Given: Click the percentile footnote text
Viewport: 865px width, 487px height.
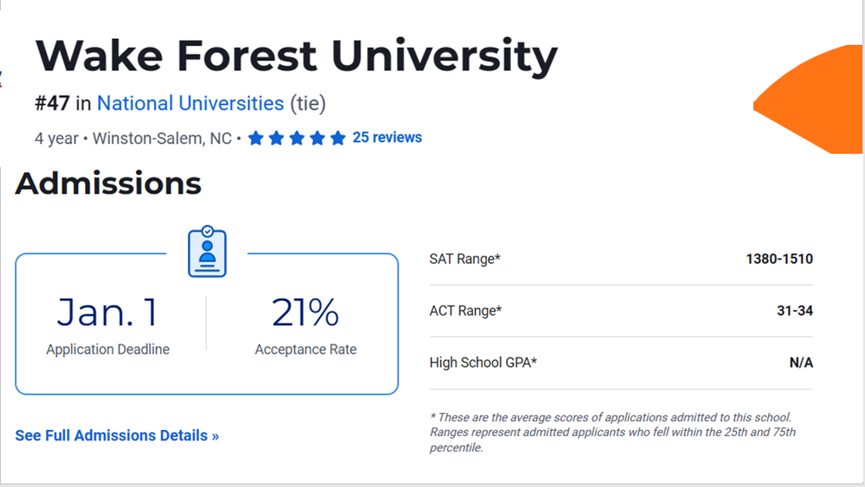Looking at the screenshot, I should [612, 432].
